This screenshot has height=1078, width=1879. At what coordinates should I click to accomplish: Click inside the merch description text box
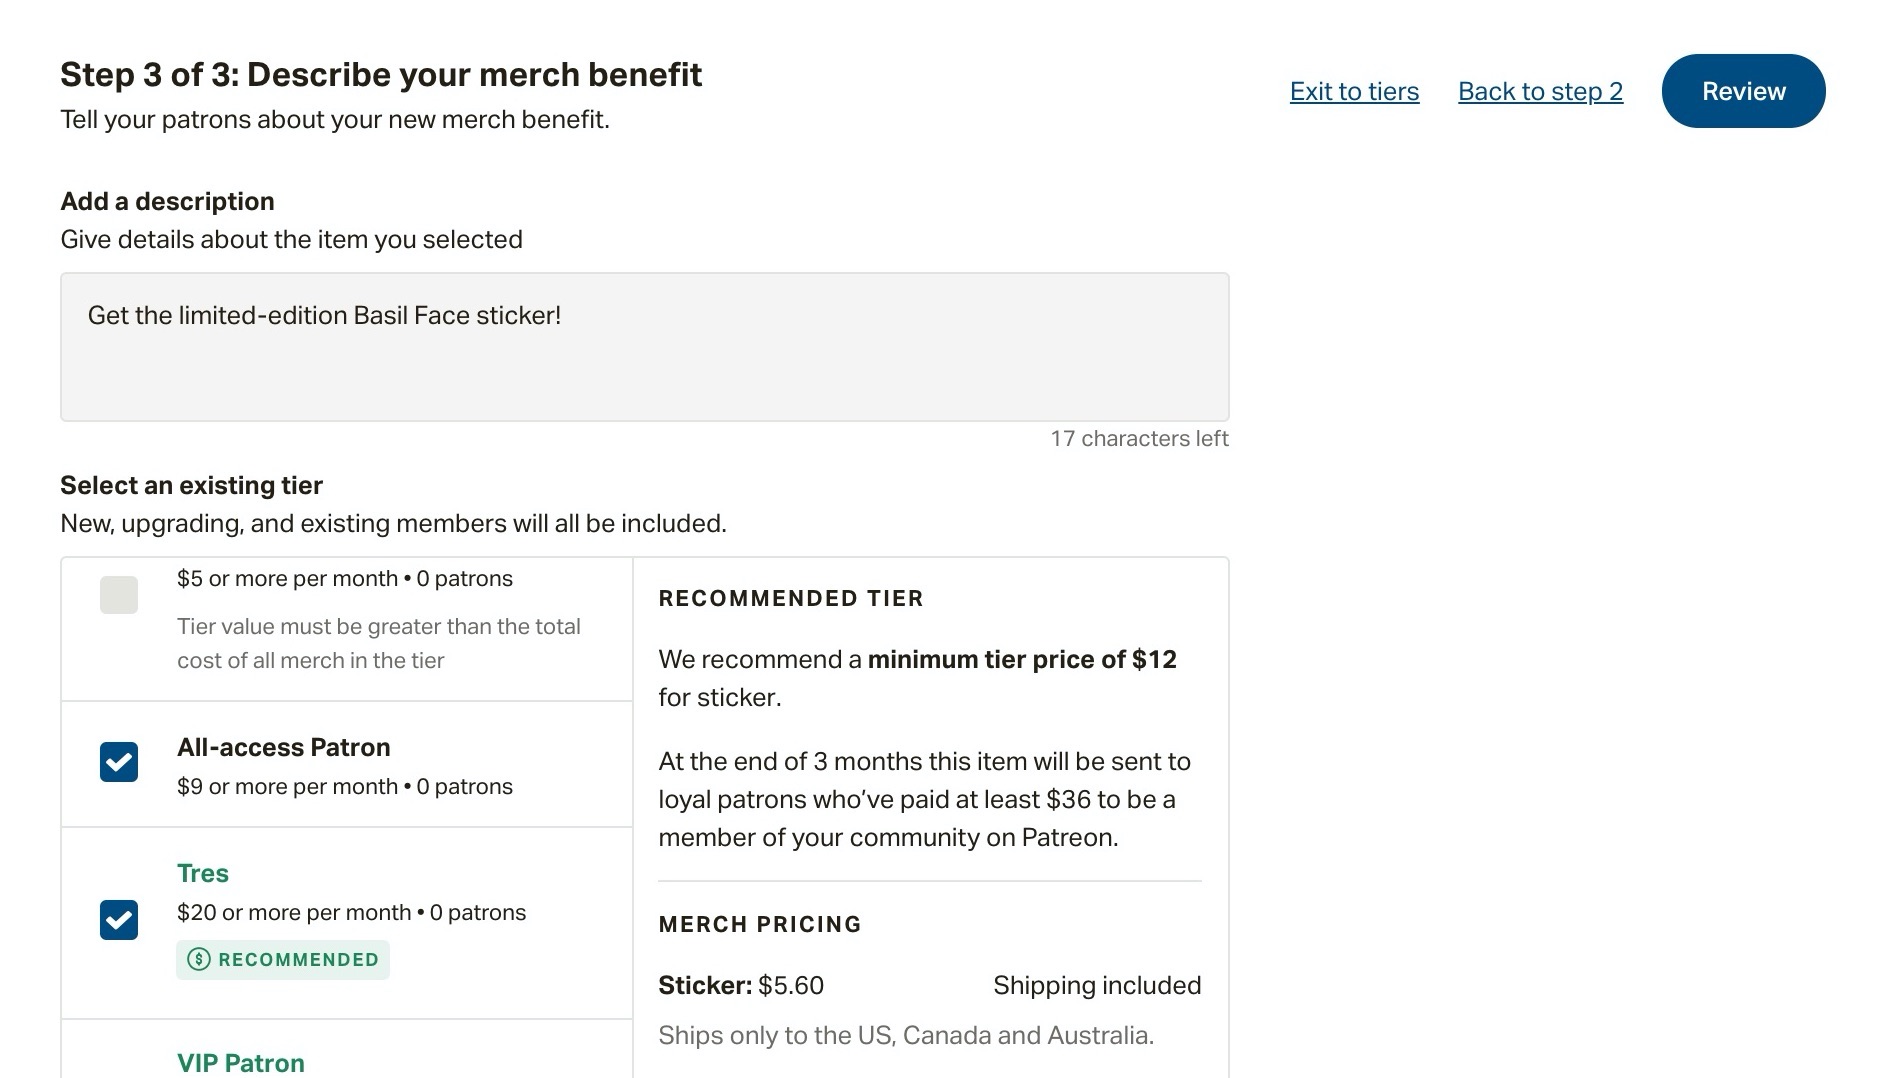click(644, 346)
